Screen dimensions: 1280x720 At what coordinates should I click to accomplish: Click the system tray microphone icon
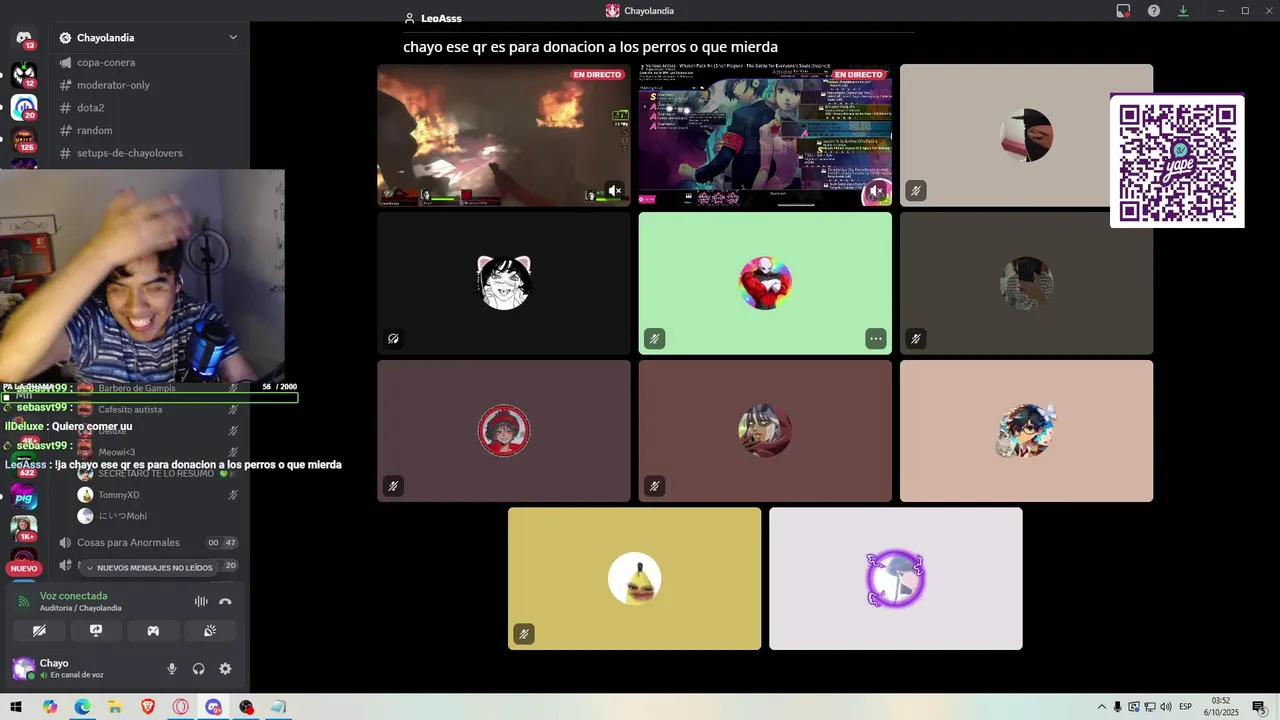[x=1118, y=707]
